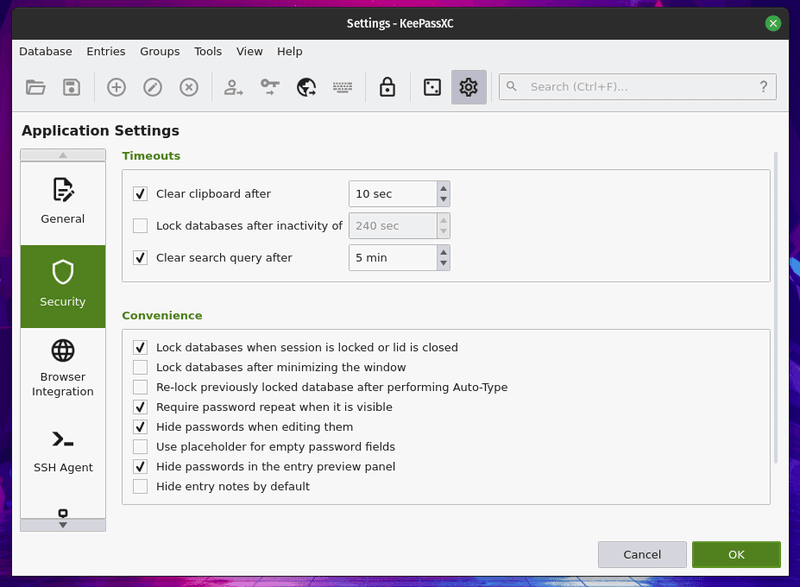
Task: Click the Save Database toolbar icon
Action: pyautogui.click(x=71, y=88)
